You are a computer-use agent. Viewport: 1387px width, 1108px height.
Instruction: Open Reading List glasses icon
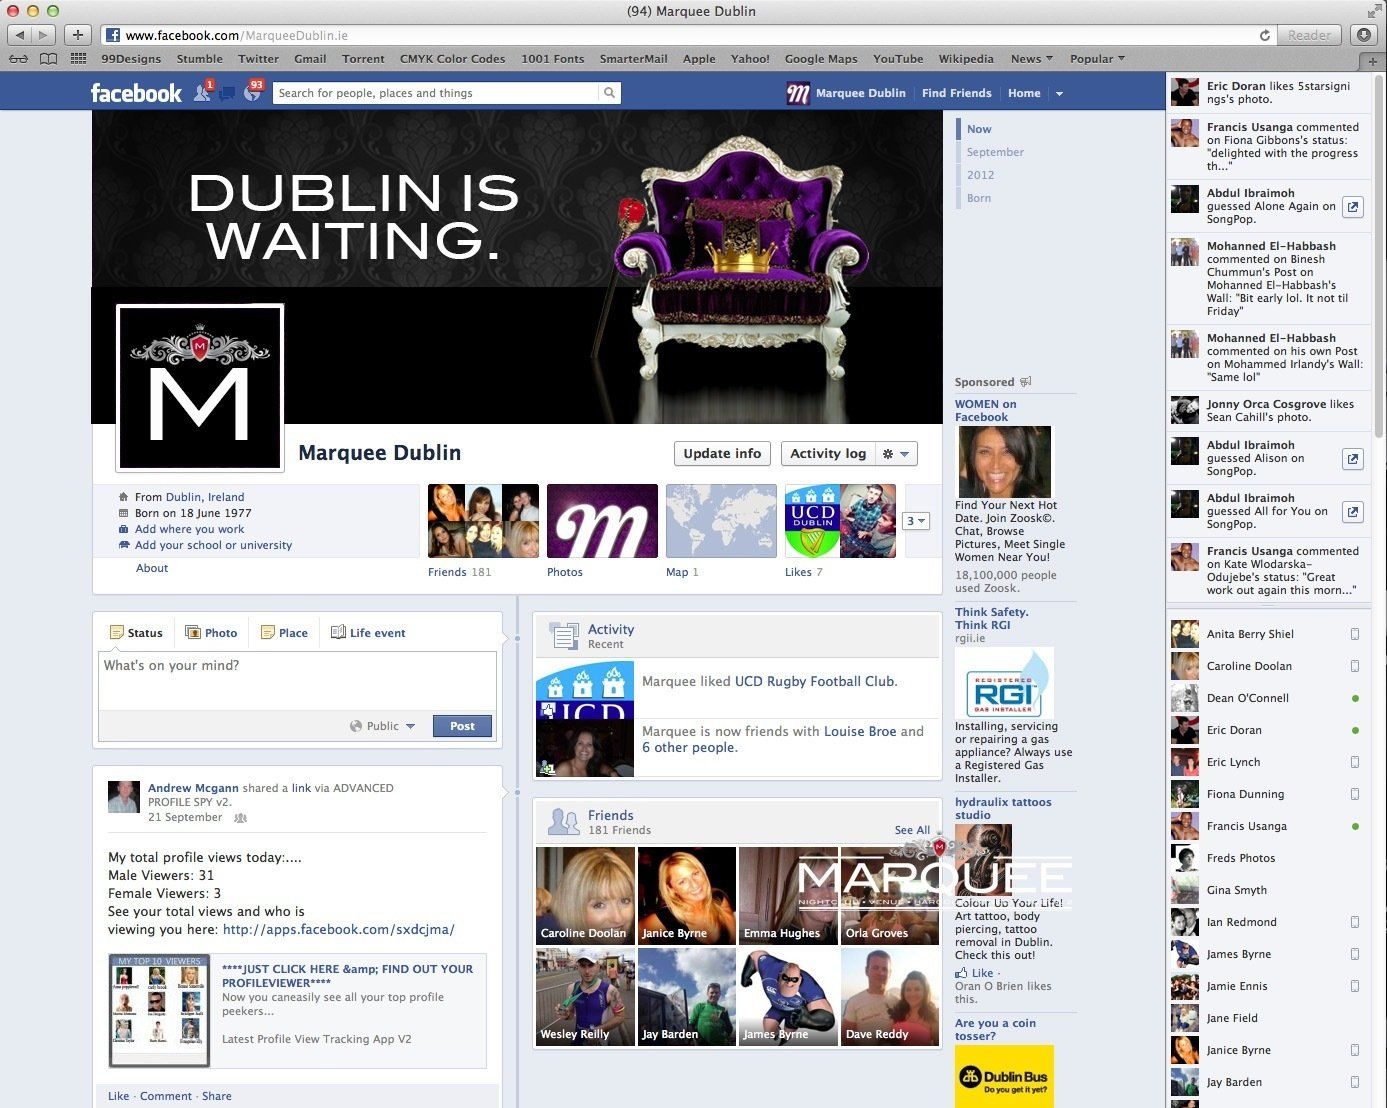20,59
